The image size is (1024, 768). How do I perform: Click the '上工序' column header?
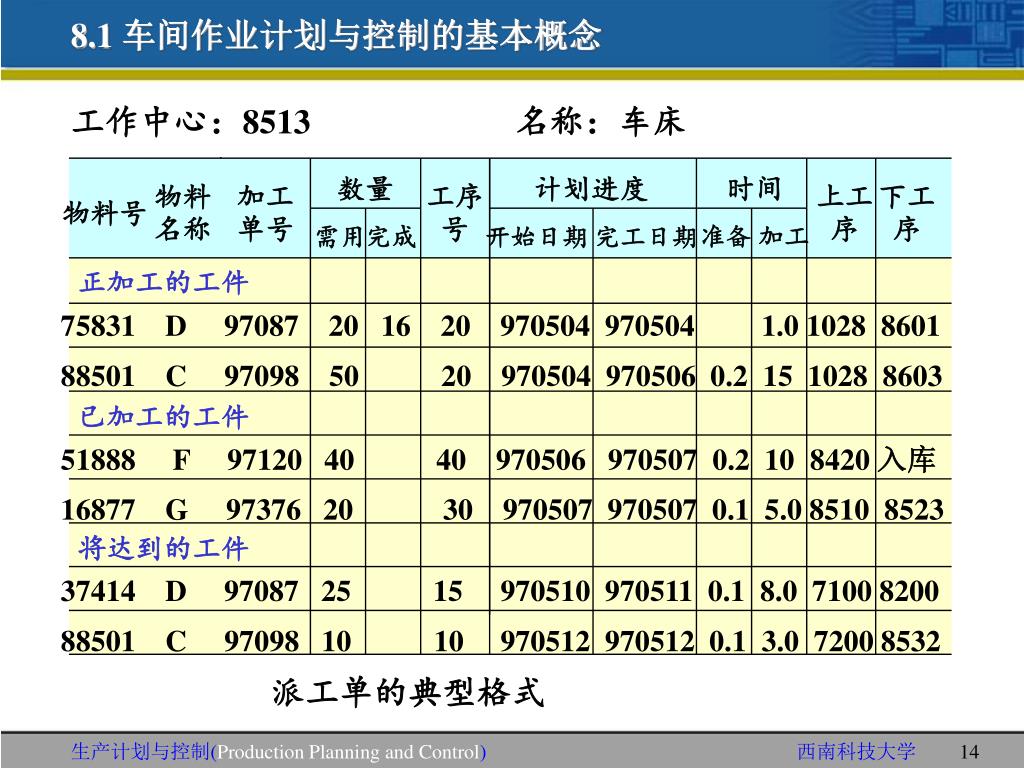tap(843, 213)
